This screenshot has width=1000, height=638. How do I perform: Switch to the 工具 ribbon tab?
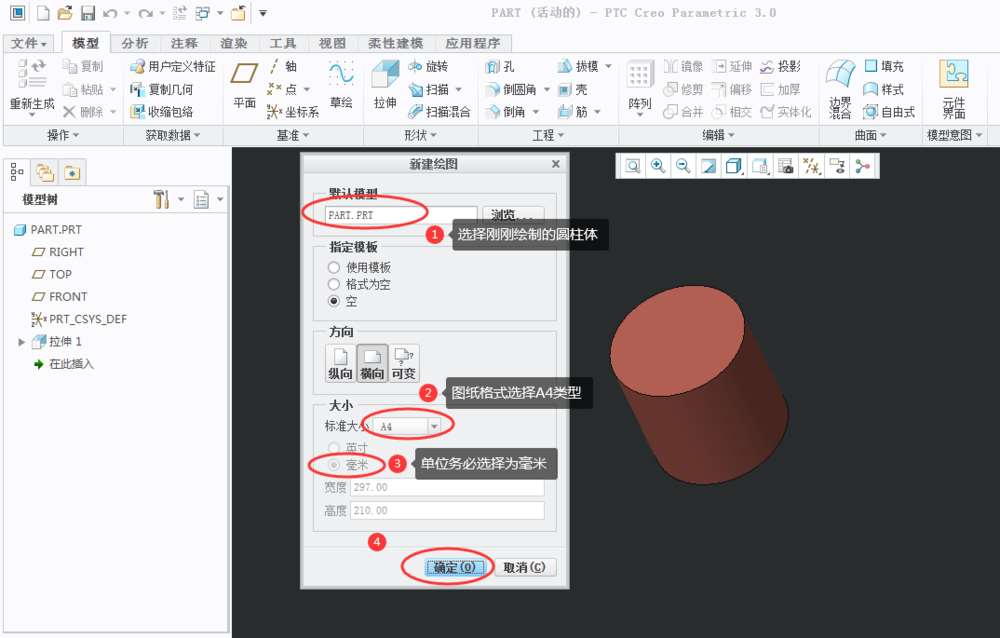(x=283, y=43)
